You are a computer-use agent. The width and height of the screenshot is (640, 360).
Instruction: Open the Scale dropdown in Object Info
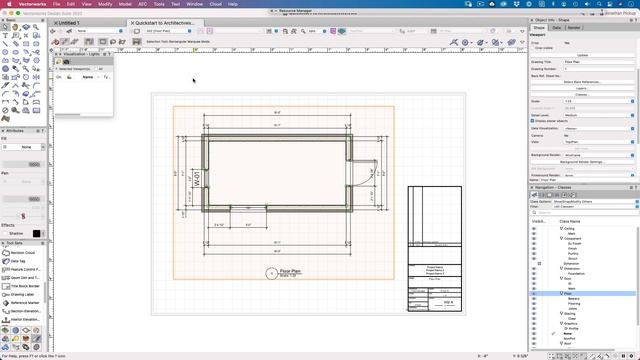pyautogui.click(x=599, y=101)
